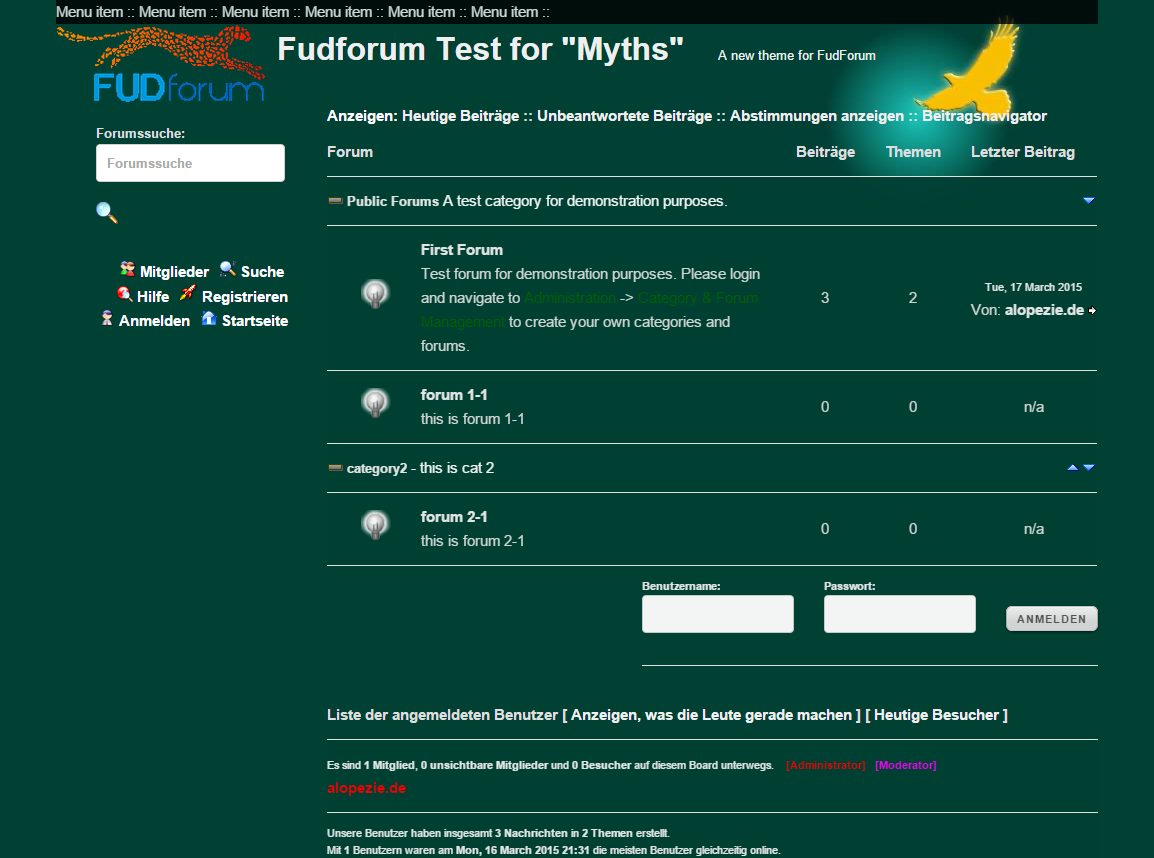Click the last Menu item in top bar

click(504, 12)
